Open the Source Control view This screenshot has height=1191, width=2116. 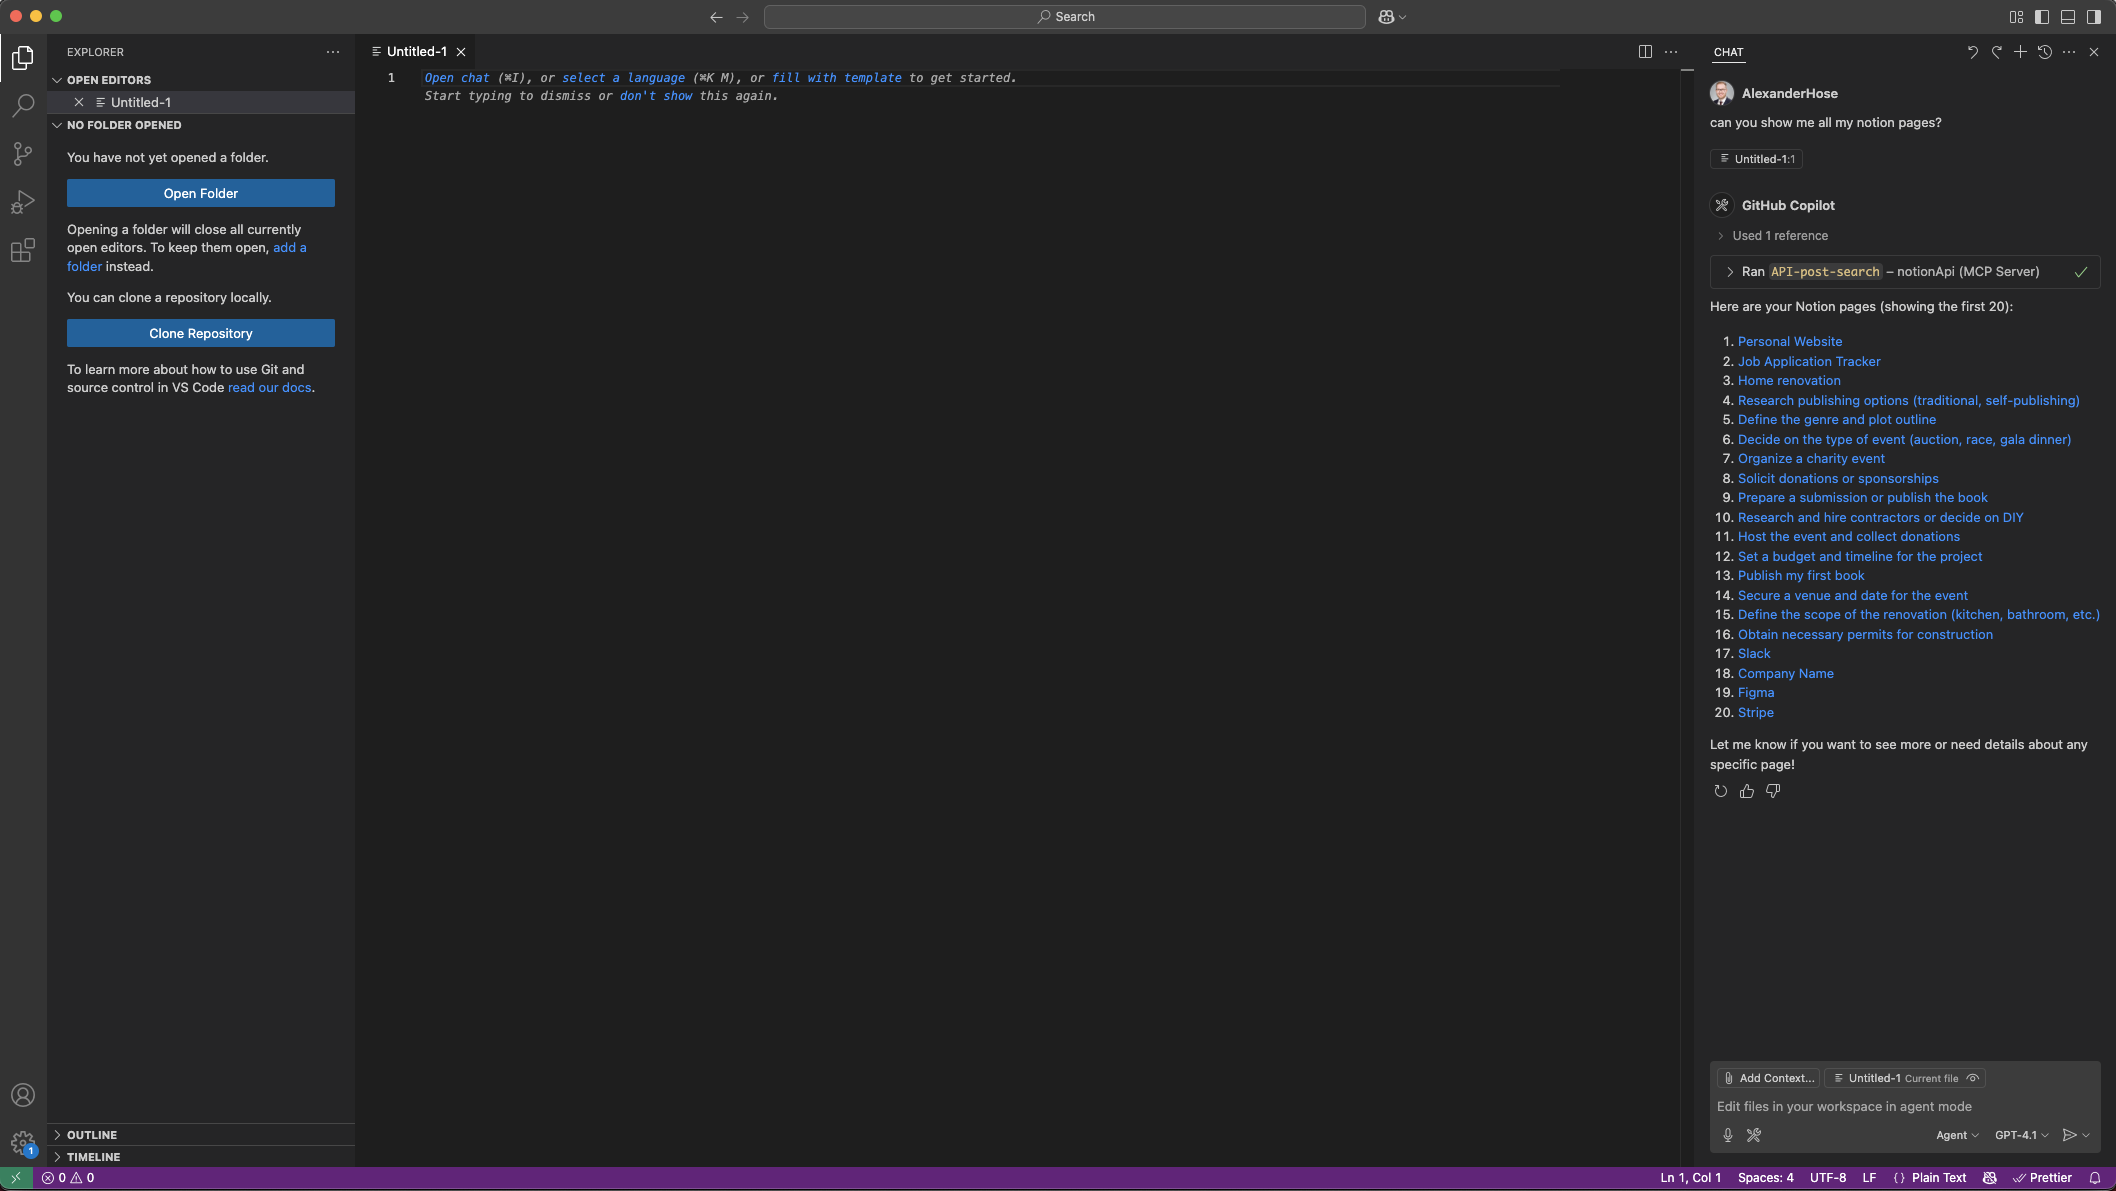[x=23, y=153]
